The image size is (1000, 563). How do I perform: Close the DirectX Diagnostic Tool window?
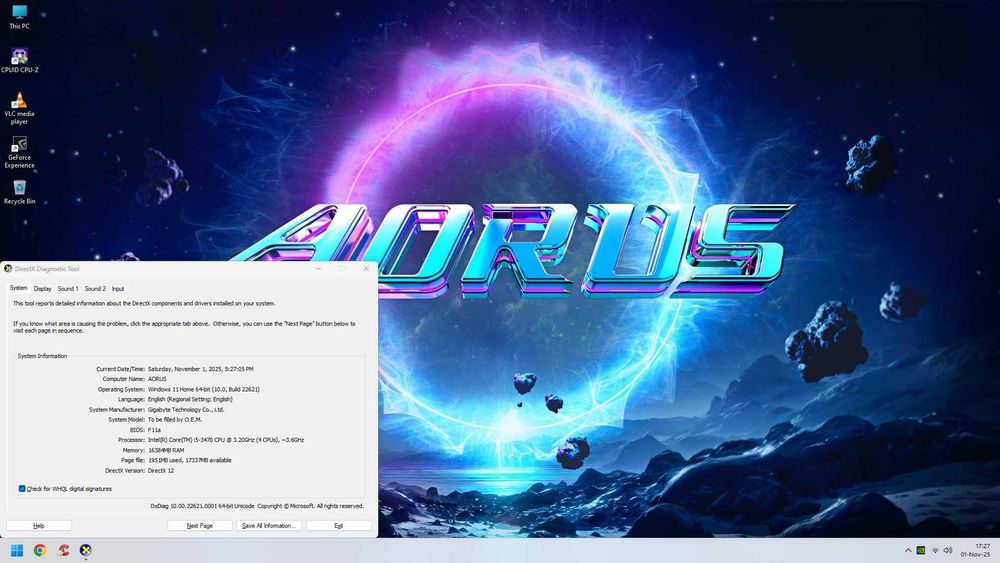click(x=366, y=268)
